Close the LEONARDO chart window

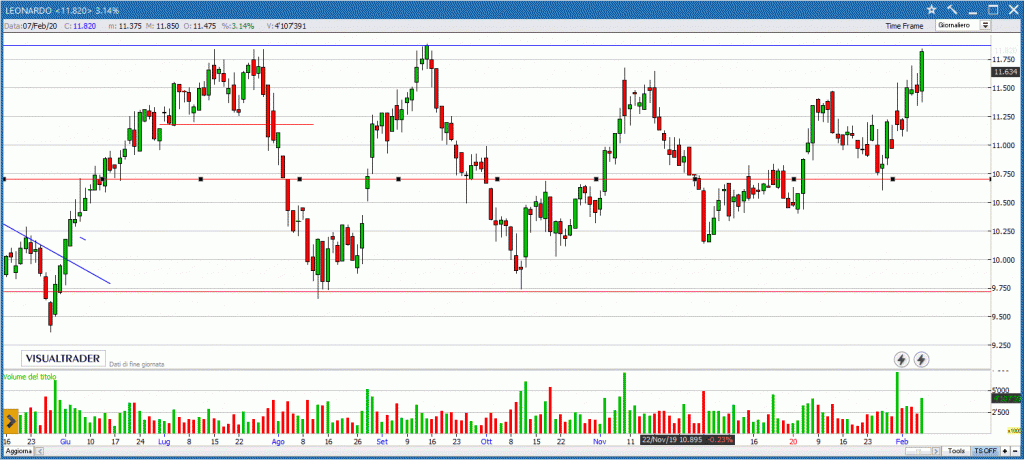click(1013, 9)
